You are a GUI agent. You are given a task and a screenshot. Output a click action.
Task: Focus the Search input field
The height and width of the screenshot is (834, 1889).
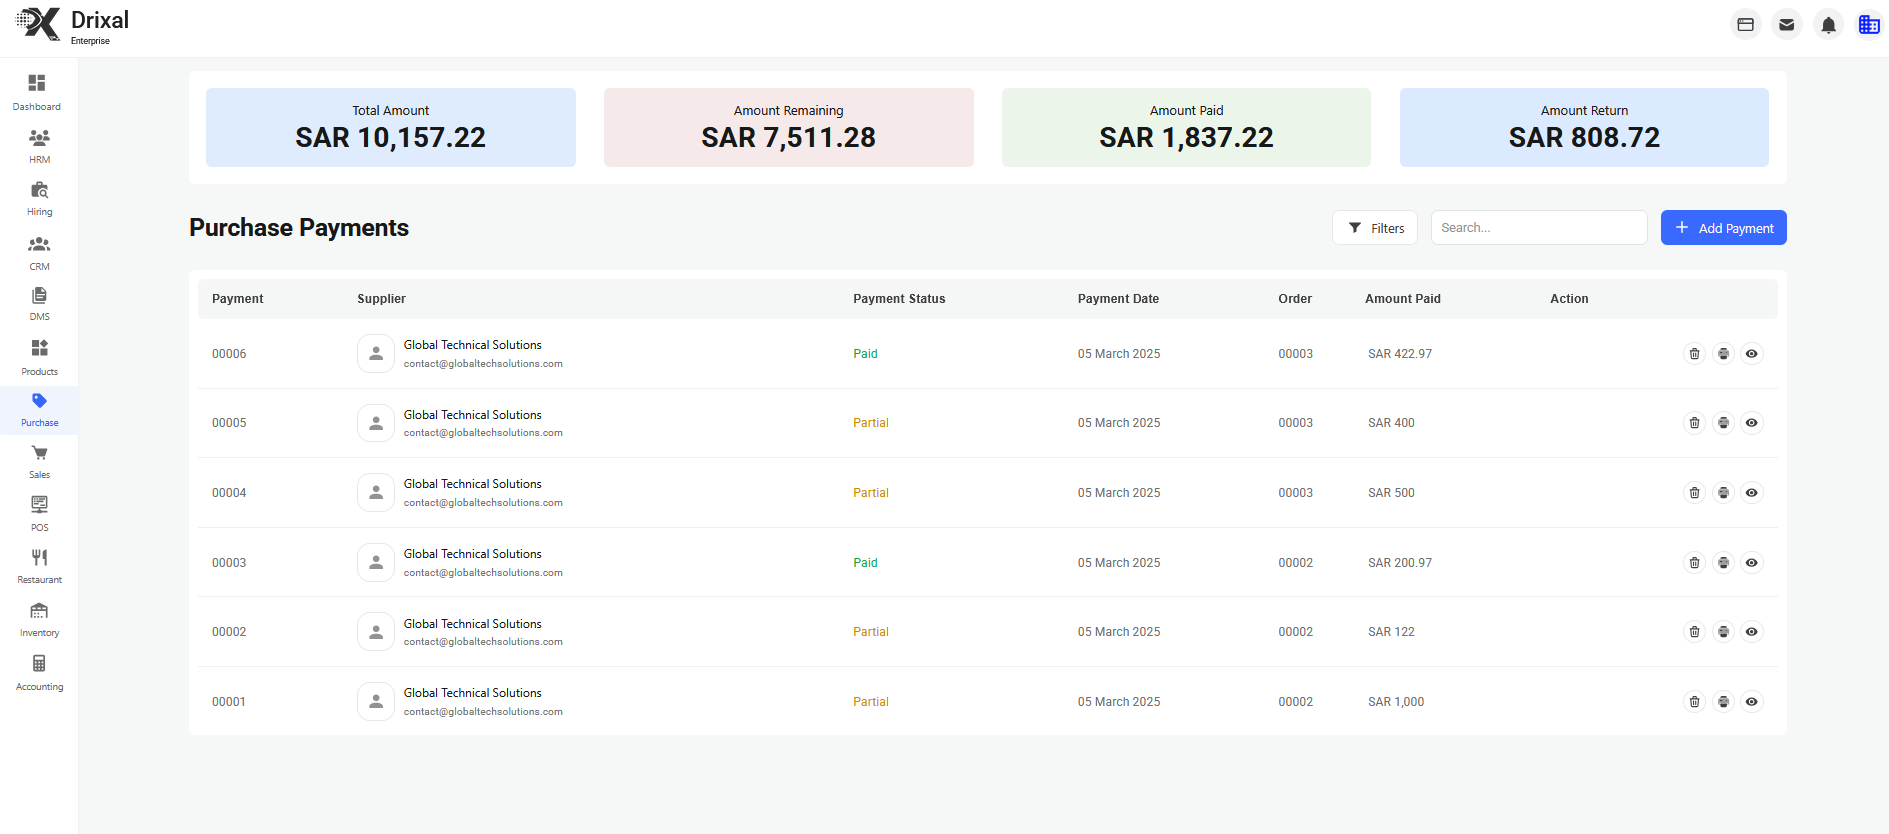tap(1538, 228)
